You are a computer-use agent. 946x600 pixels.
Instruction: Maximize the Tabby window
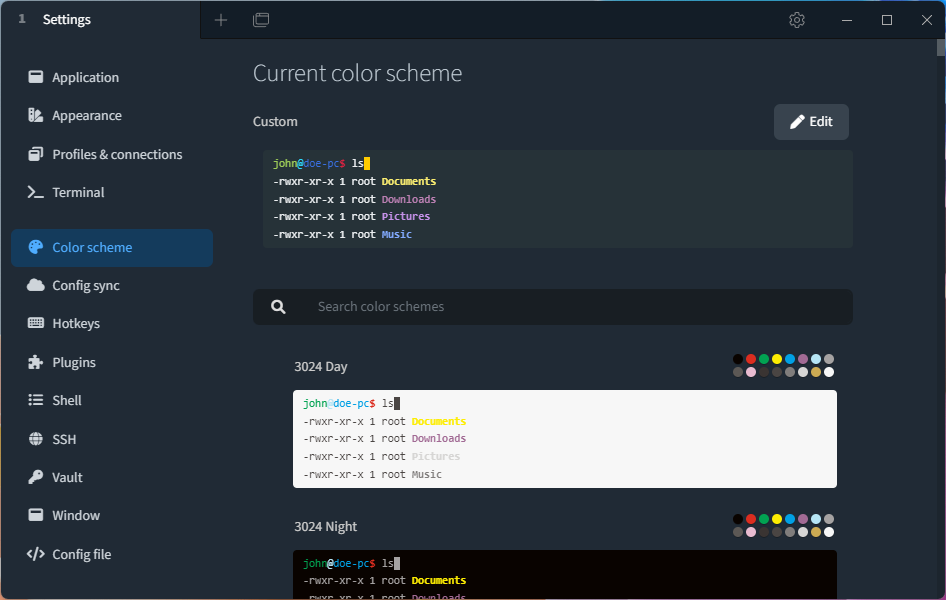coord(887,20)
